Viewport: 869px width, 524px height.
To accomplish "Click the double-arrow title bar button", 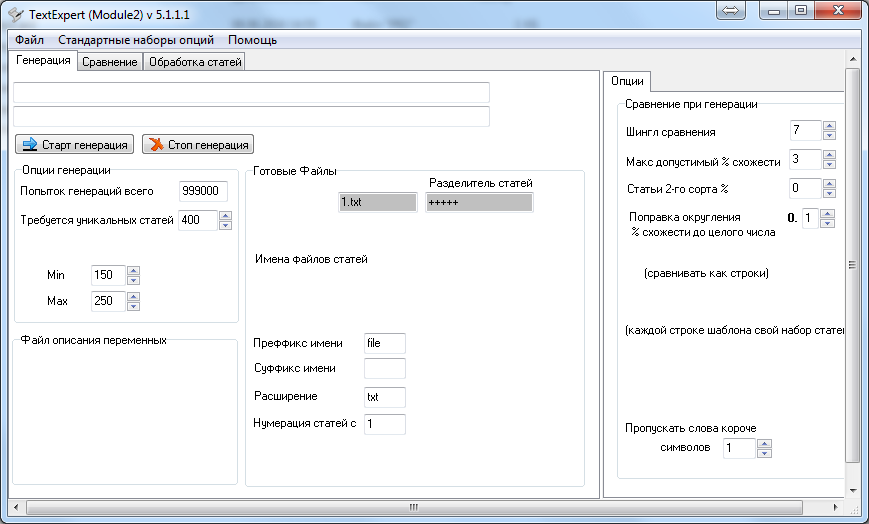I will click(x=730, y=11).
